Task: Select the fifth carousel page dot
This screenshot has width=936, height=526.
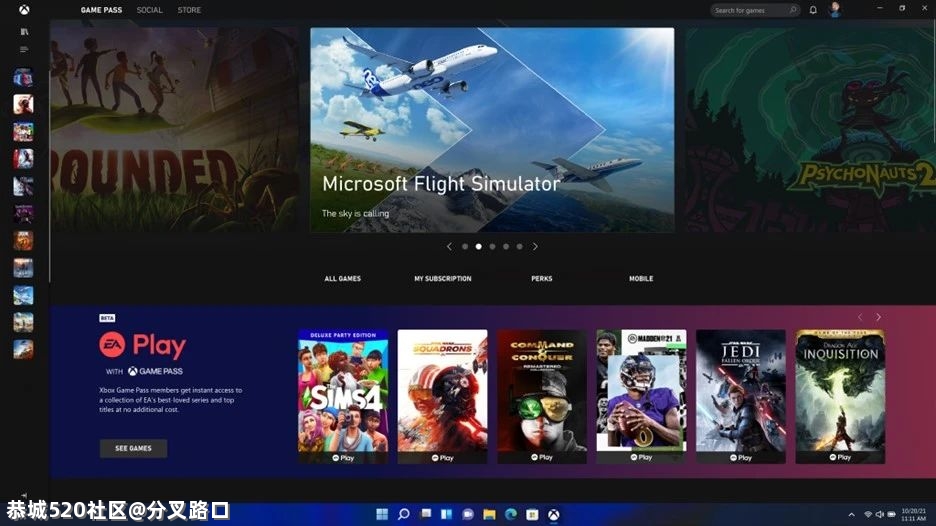Action: (520, 247)
